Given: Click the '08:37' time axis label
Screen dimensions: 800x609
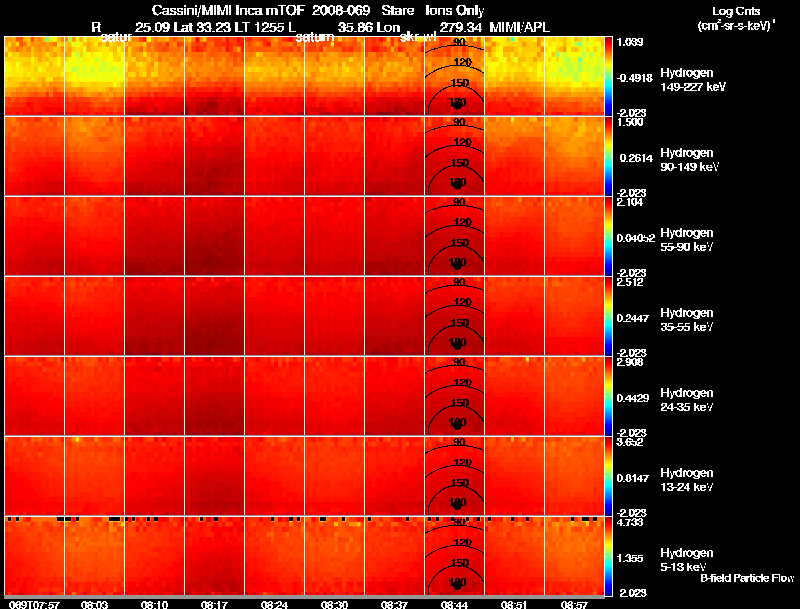Looking at the screenshot, I should [394, 604].
